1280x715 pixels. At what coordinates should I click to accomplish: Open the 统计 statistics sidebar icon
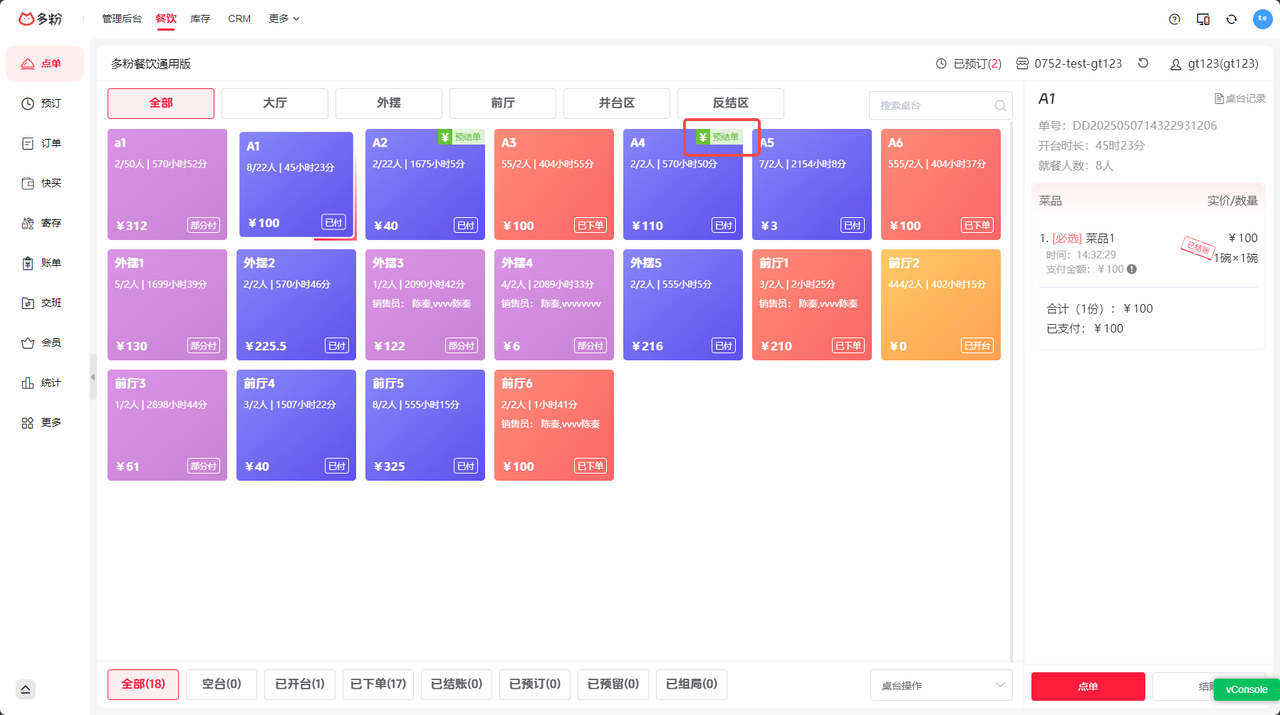point(42,383)
